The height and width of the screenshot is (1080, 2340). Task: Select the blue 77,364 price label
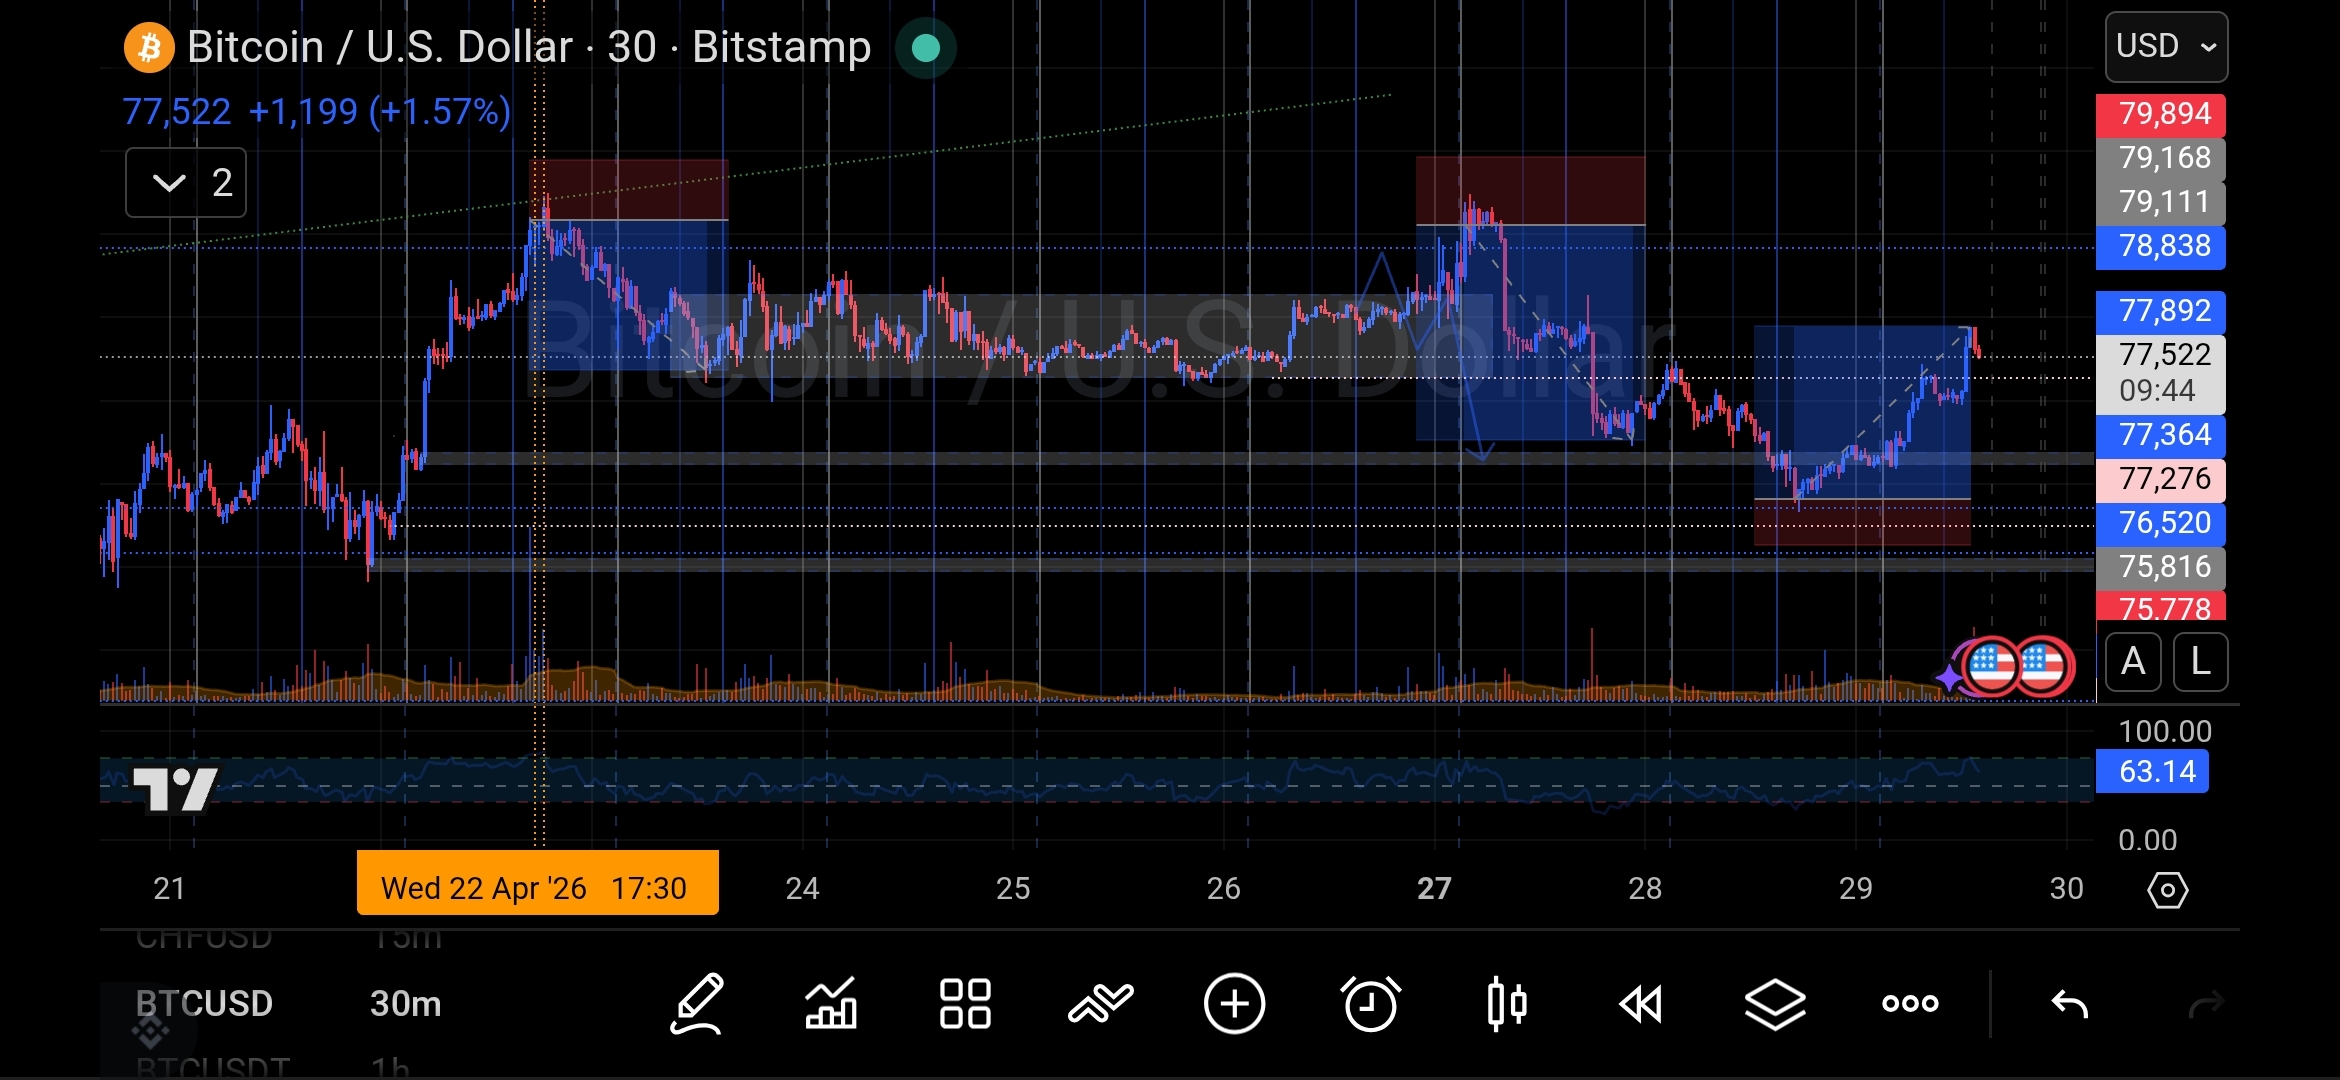(x=2161, y=435)
